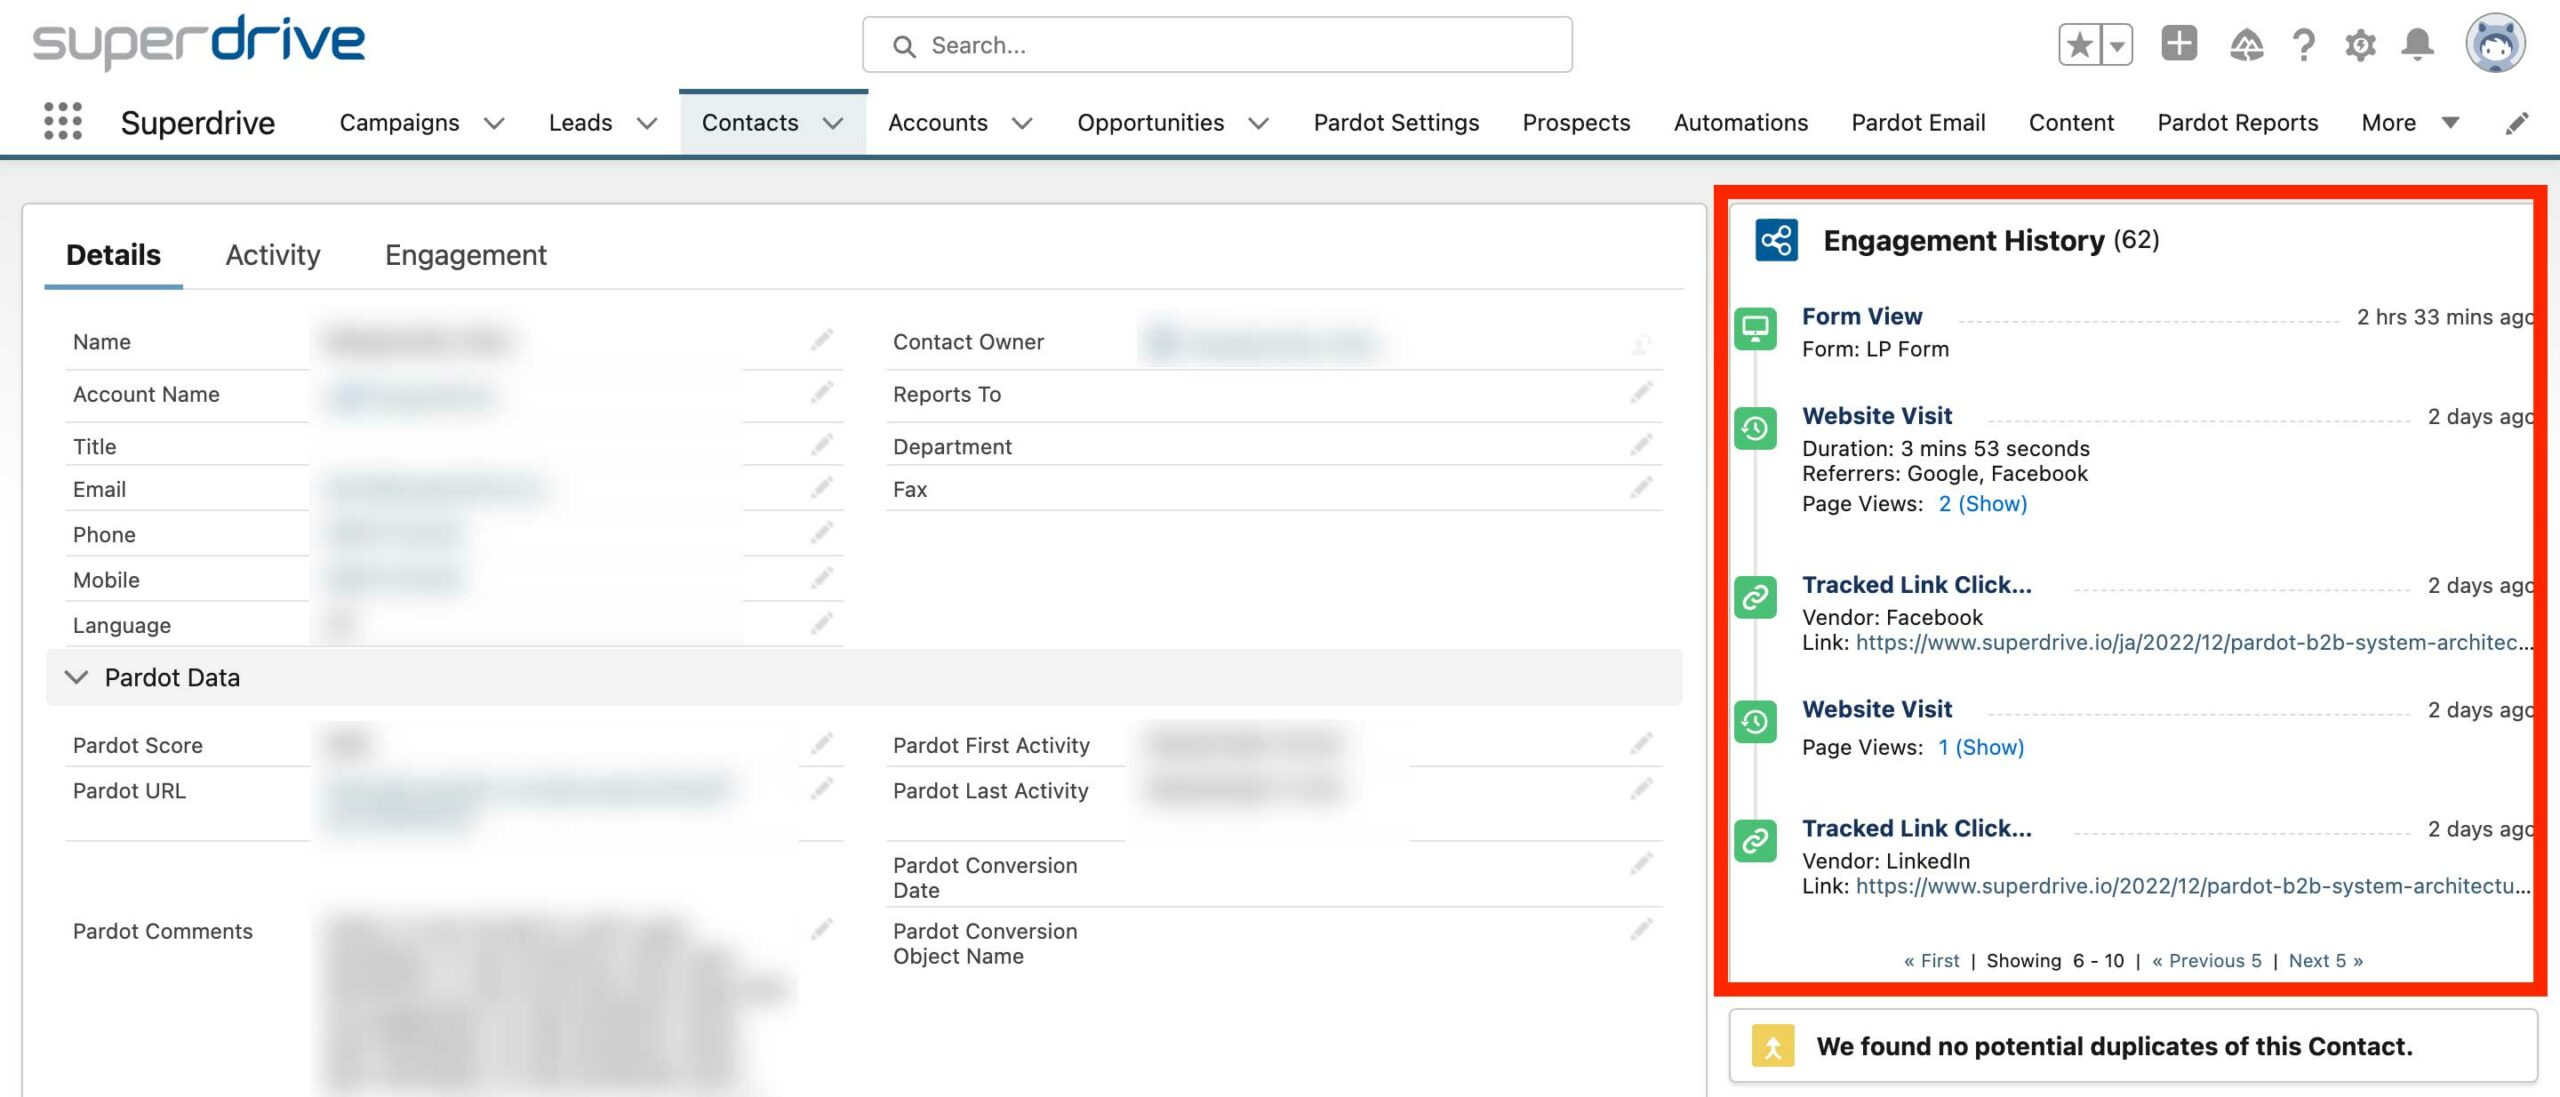Open the Prospects nav item
2560x1097 pixels.
1576,123
